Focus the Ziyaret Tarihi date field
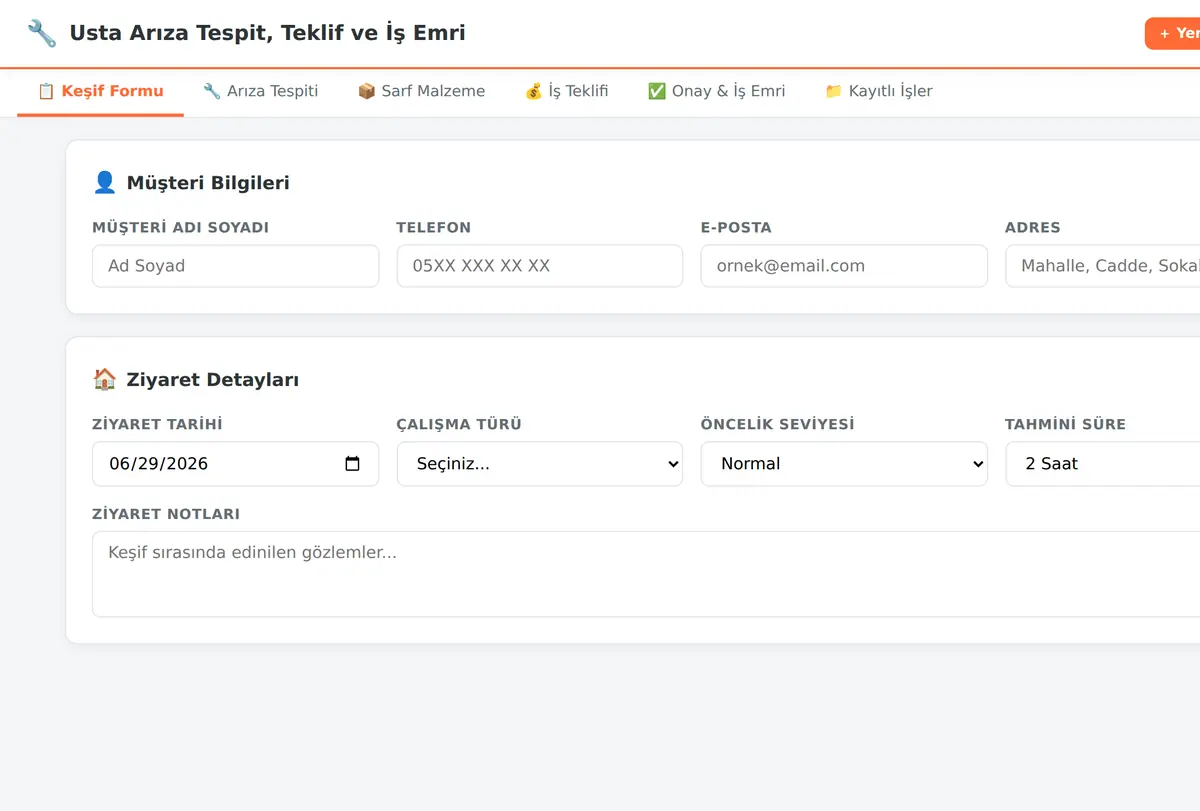The image size is (1200, 811). pyautogui.click(x=235, y=464)
